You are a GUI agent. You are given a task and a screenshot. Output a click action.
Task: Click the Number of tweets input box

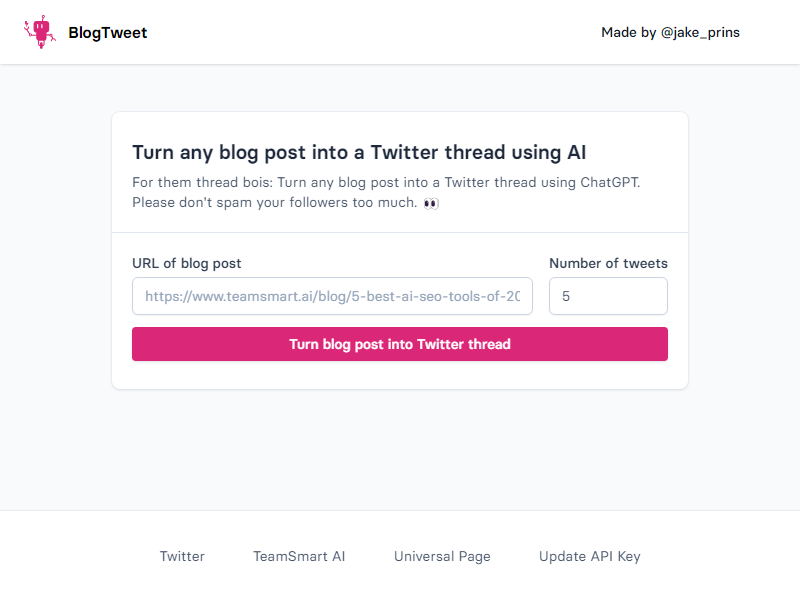[608, 296]
